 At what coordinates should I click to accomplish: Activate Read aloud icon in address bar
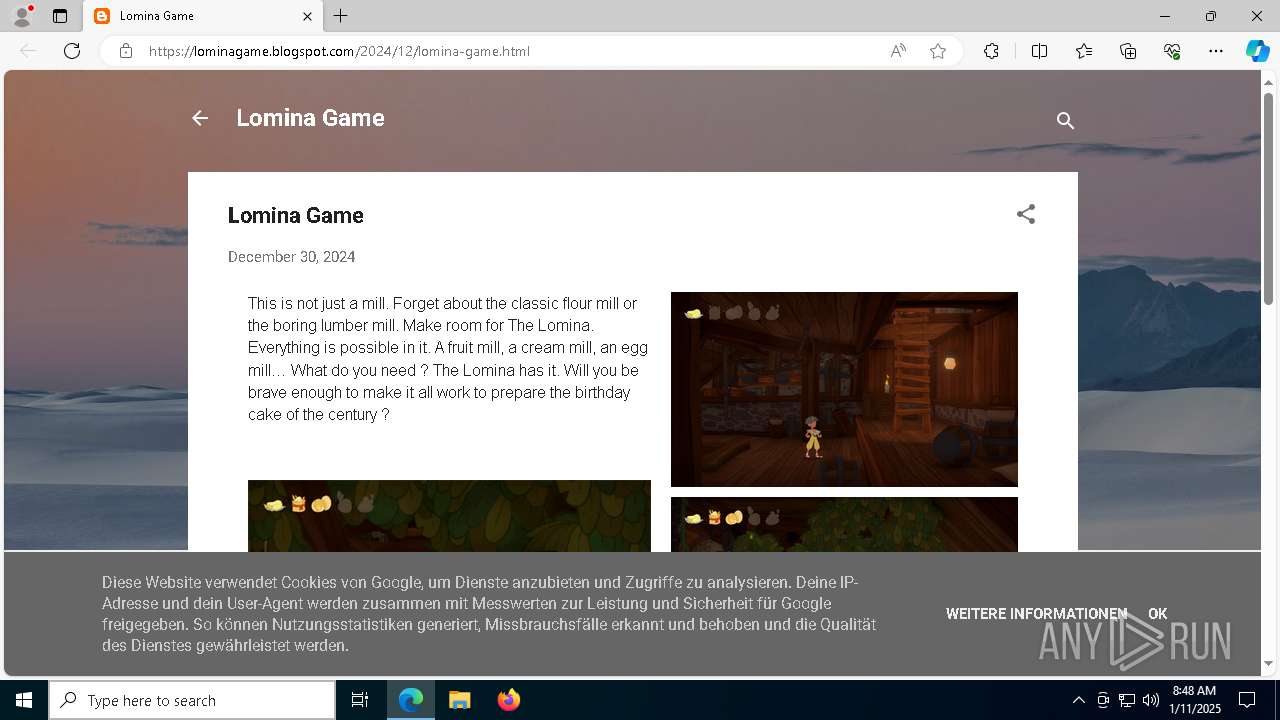(898, 51)
